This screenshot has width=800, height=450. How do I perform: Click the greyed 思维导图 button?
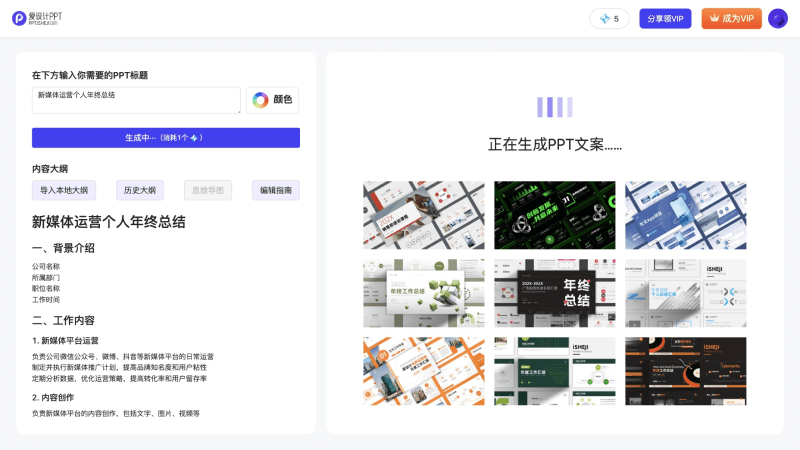coord(208,190)
